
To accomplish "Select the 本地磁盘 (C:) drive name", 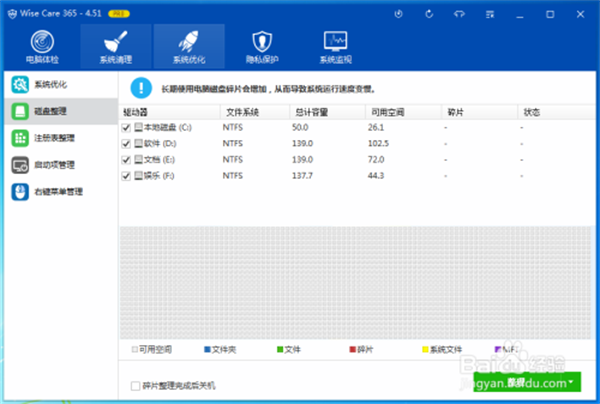I will point(168,127).
